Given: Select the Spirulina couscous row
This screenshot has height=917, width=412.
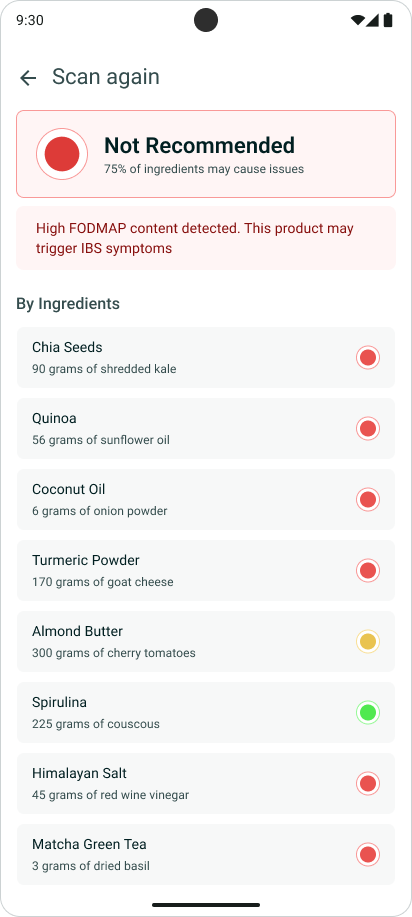Looking at the screenshot, I should coord(206,712).
